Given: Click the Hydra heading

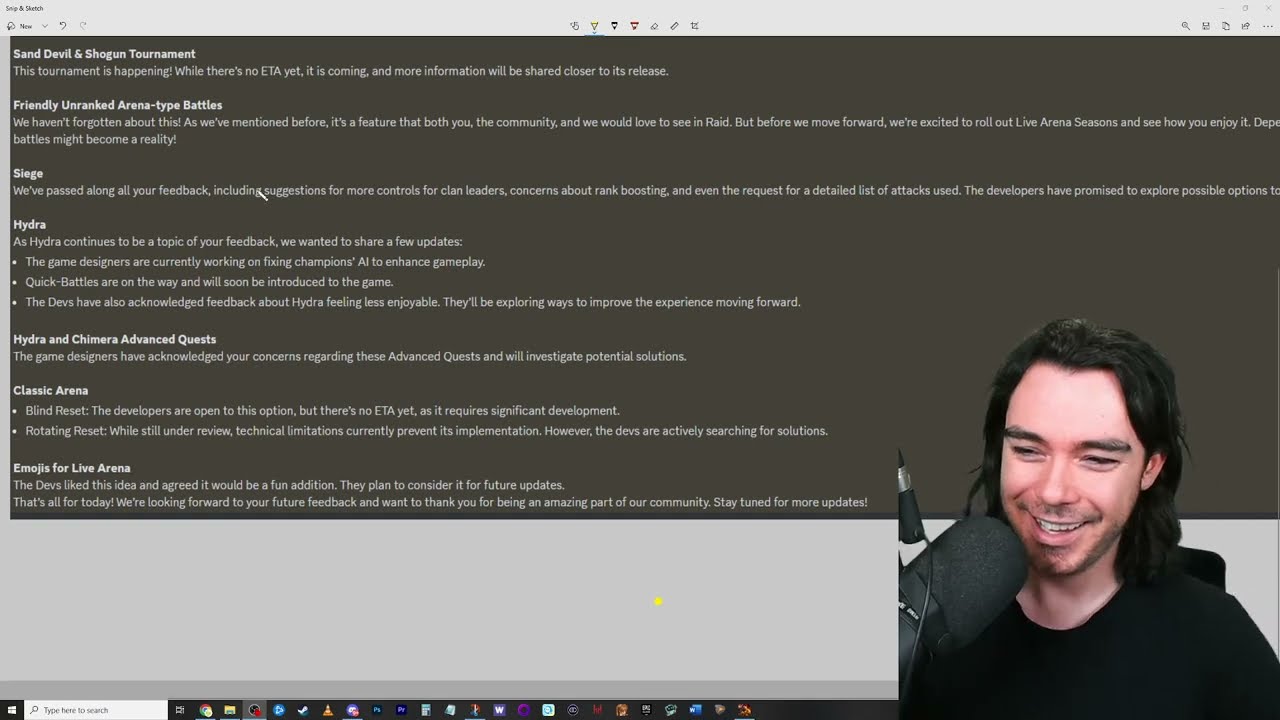Looking at the screenshot, I should pos(29,224).
